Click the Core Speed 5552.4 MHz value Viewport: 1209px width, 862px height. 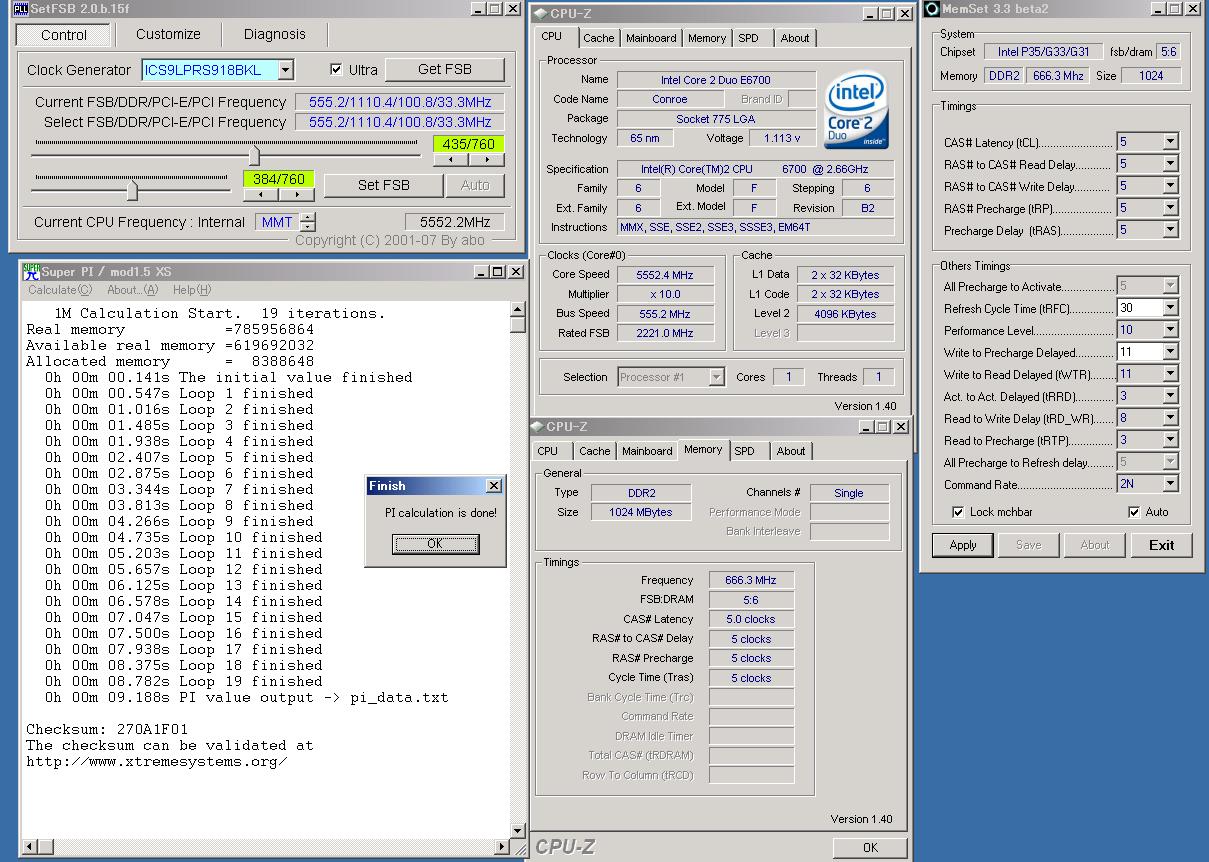pyautogui.click(x=665, y=275)
